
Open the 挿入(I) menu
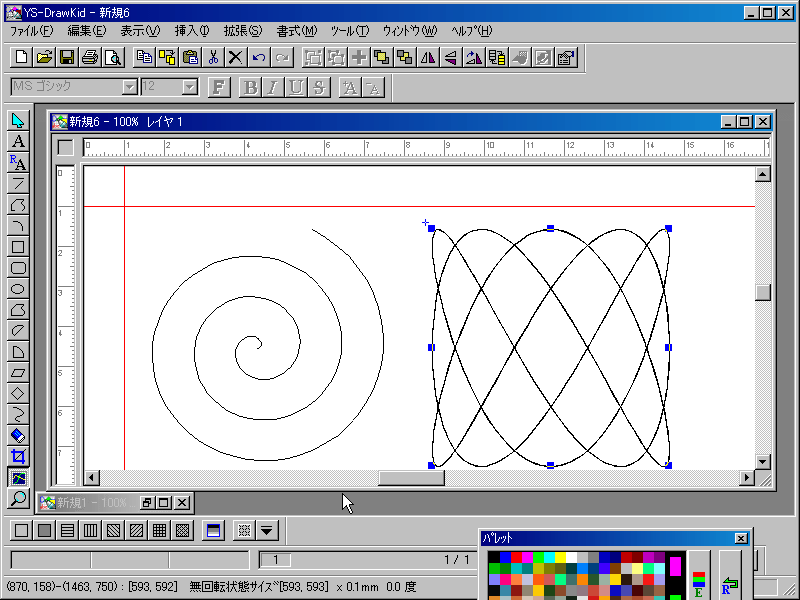(192, 31)
